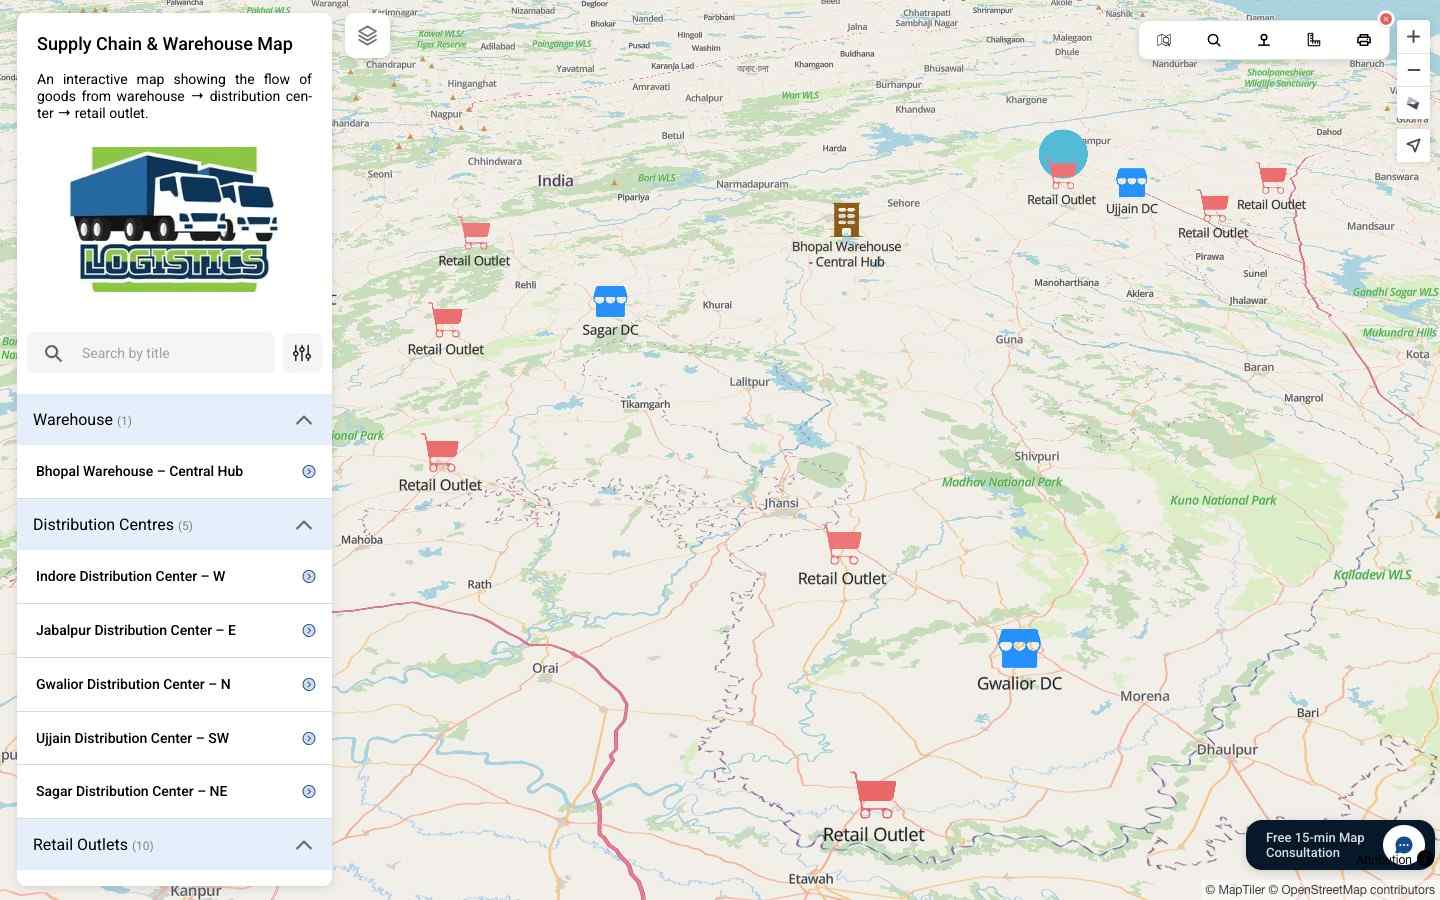Collapse the Warehouse section
This screenshot has height=900, width=1440.
304,420
